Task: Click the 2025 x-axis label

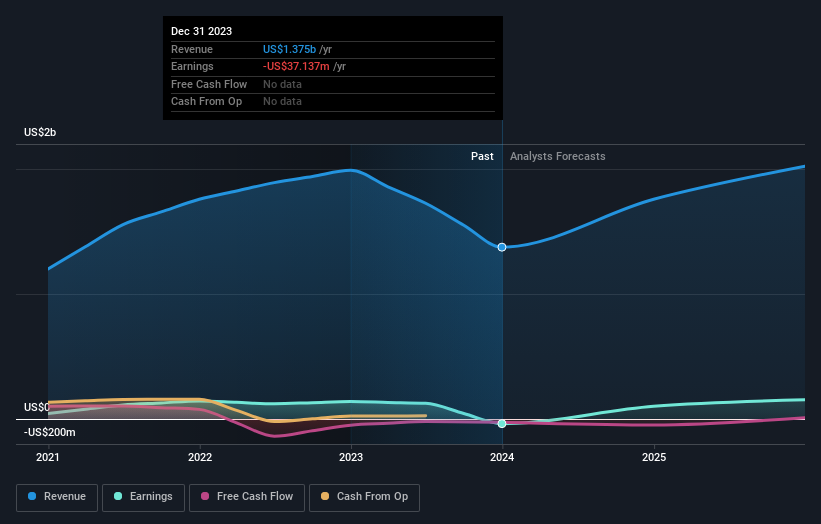Action: [x=654, y=458]
